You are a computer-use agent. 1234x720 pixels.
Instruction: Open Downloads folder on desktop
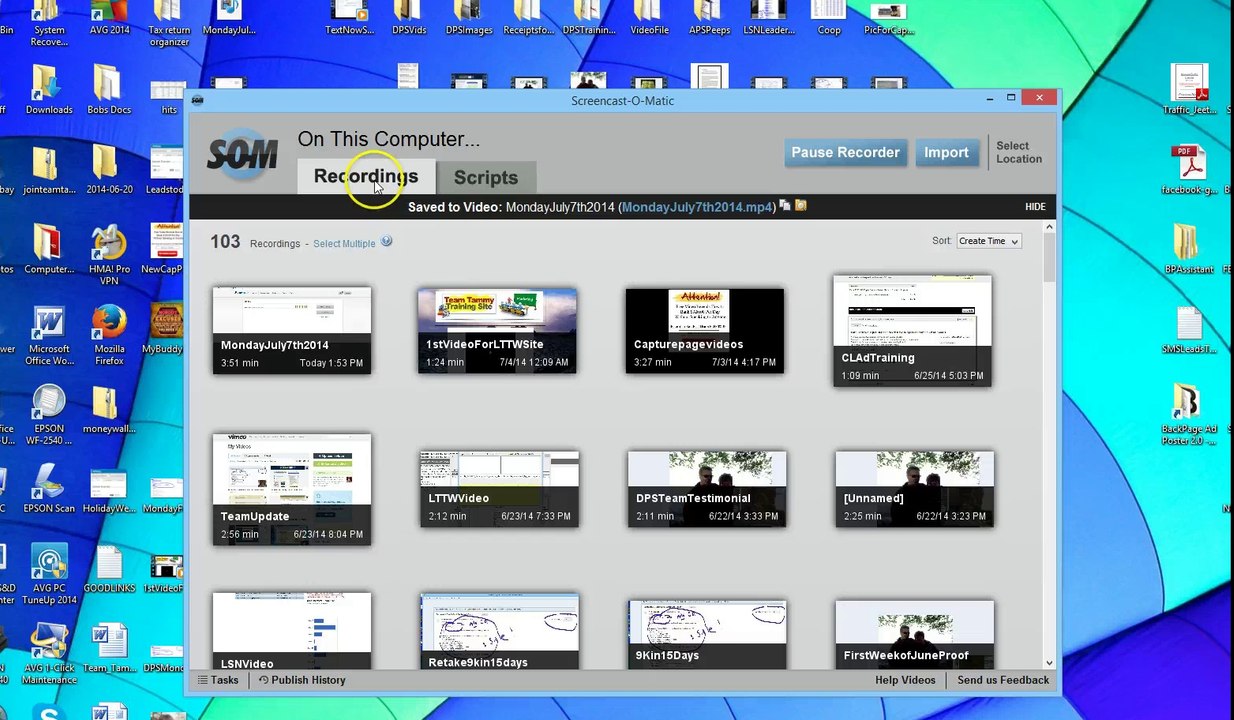(x=49, y=91)
